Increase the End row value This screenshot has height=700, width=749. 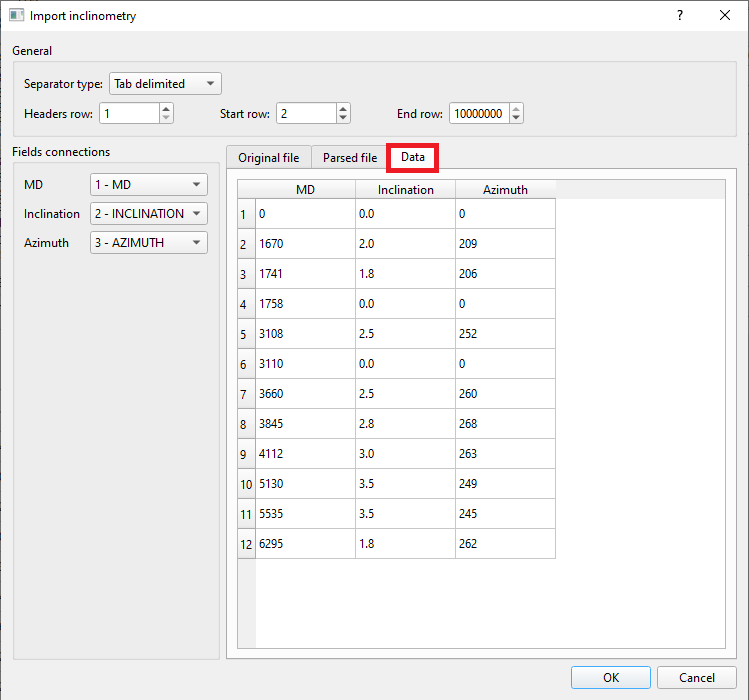tap(516, 109)
